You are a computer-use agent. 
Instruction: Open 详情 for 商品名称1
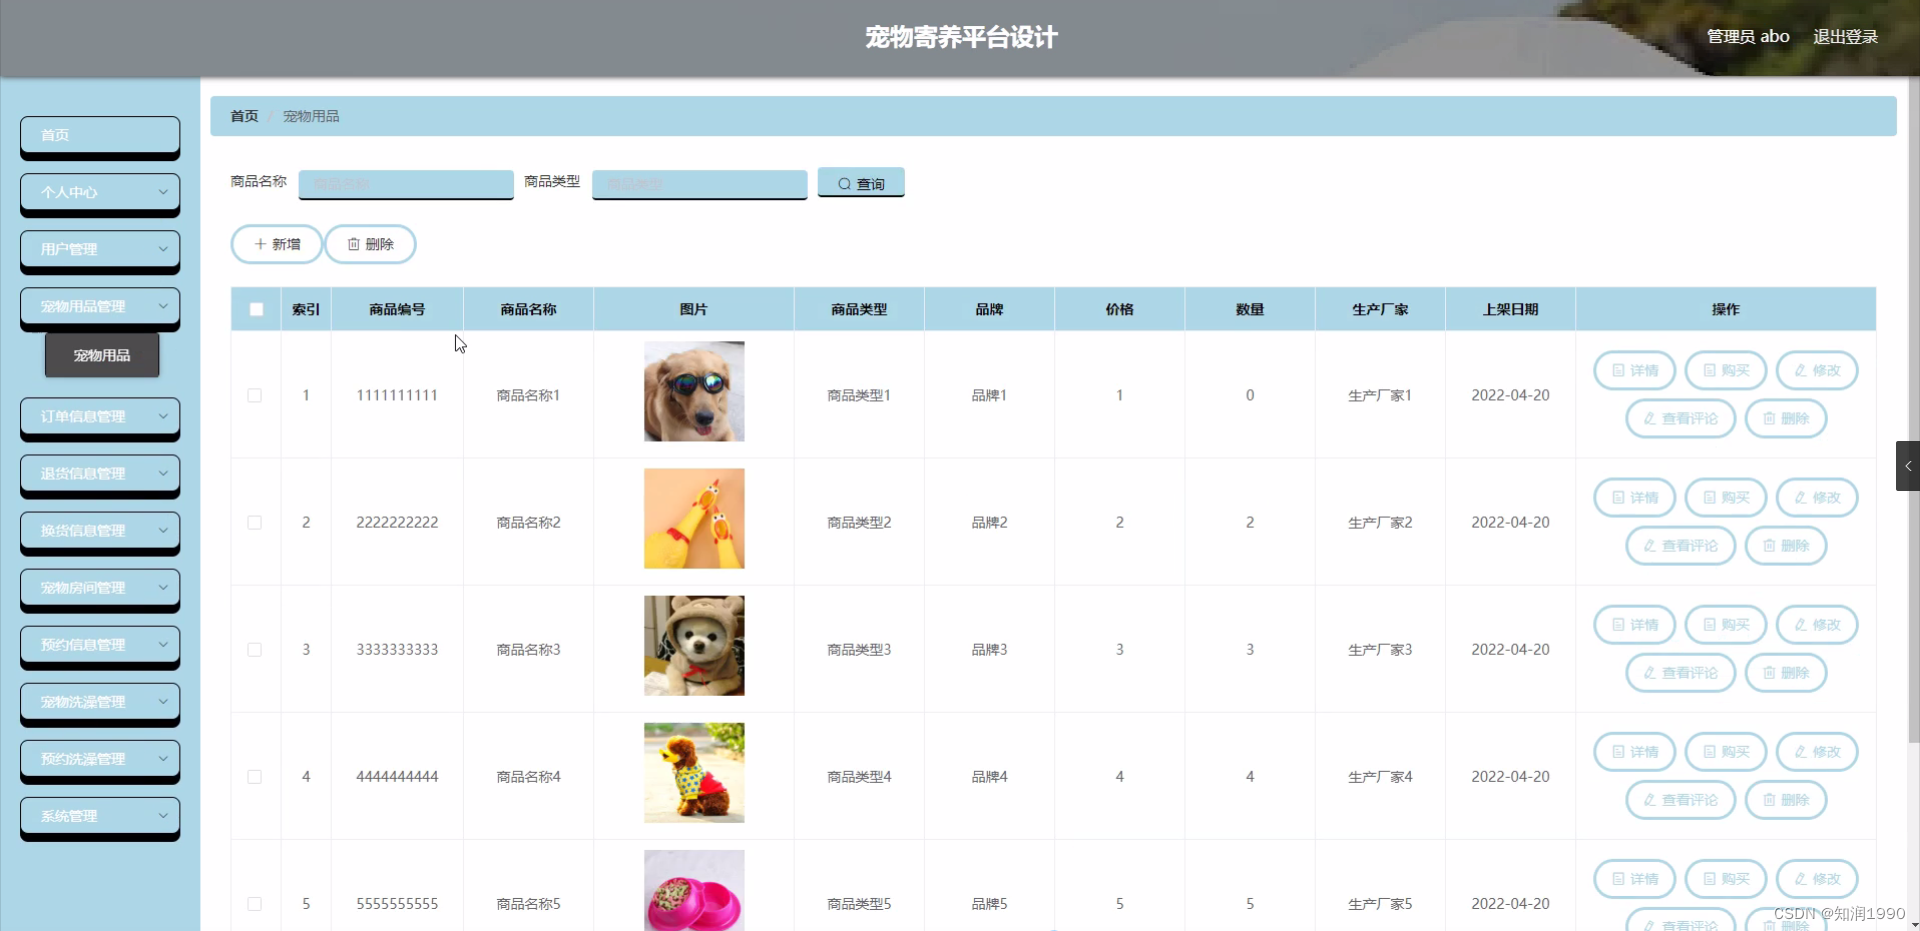click(x=1633, y=370)
